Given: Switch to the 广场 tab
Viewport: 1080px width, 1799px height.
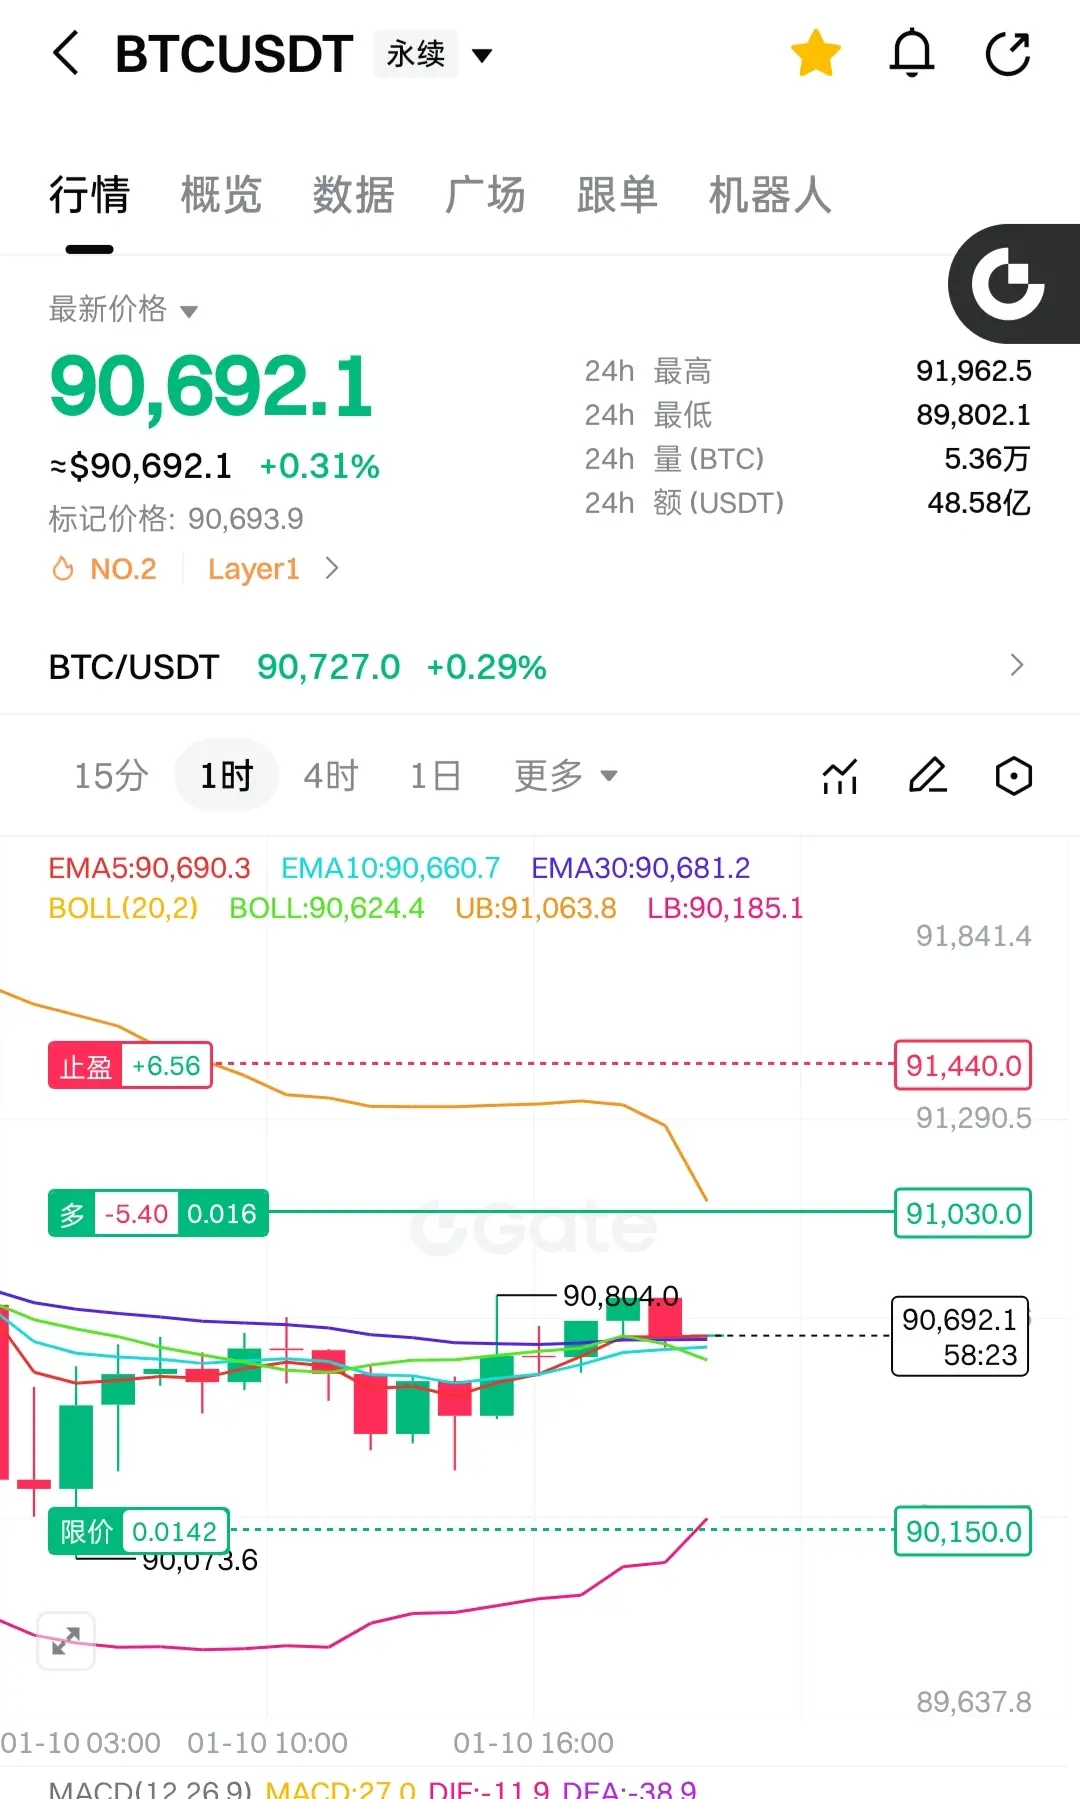Looking at the screenshot, I should (x=485, y=195).
